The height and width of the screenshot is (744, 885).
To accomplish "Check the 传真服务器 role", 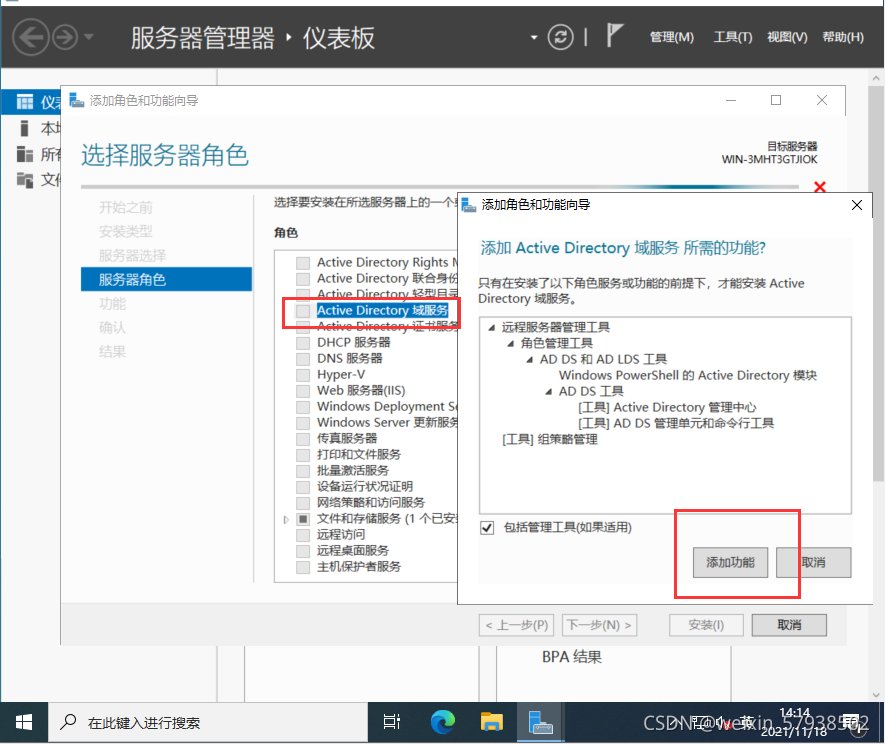I will [x=303, y=439].
